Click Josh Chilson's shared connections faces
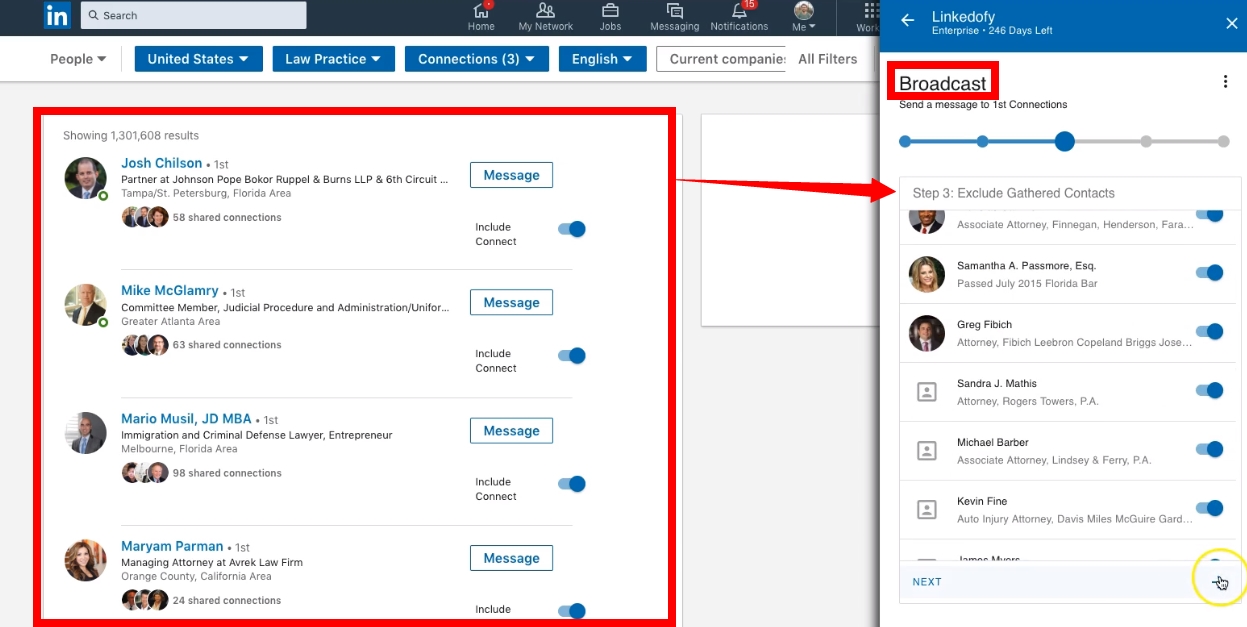 click(145, 217)
